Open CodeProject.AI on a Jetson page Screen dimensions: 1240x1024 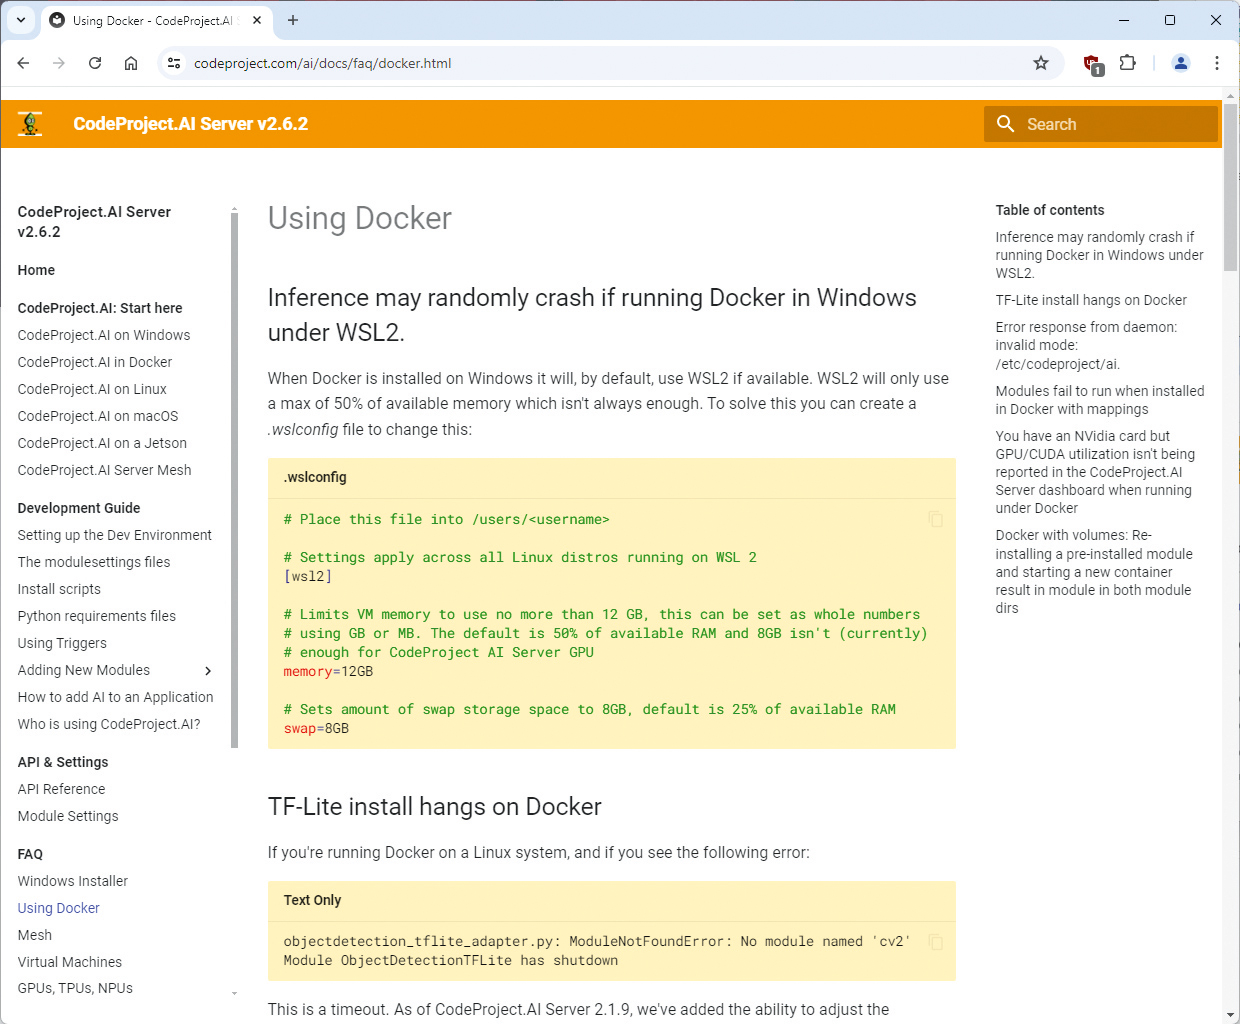pos(102,443)
